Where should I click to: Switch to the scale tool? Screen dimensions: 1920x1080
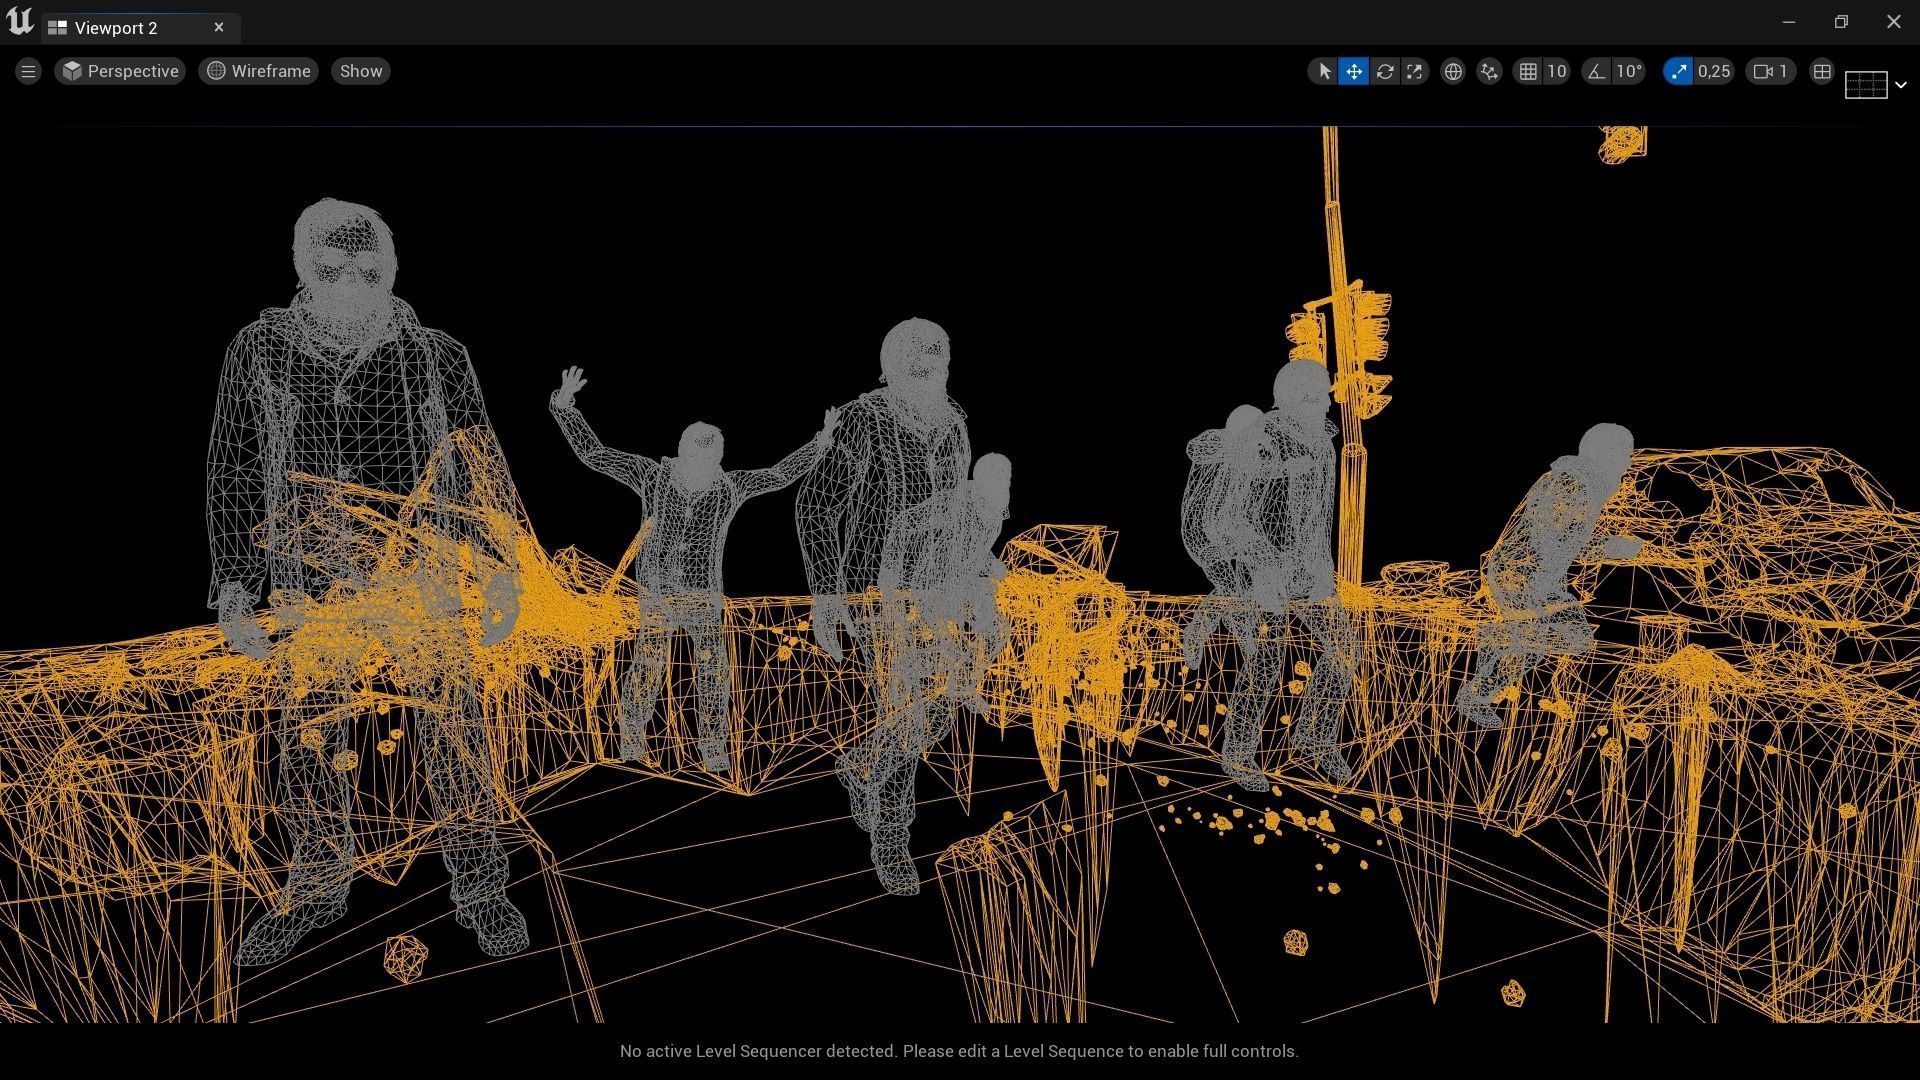click(1415, 71)
